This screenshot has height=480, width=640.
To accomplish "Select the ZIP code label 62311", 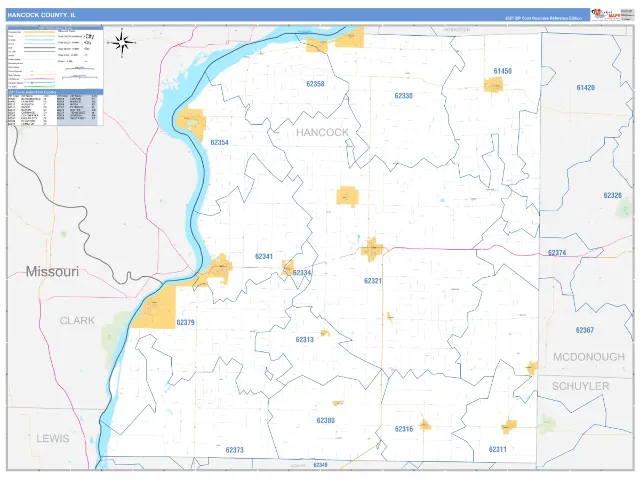I will click(x=498, y=449).
